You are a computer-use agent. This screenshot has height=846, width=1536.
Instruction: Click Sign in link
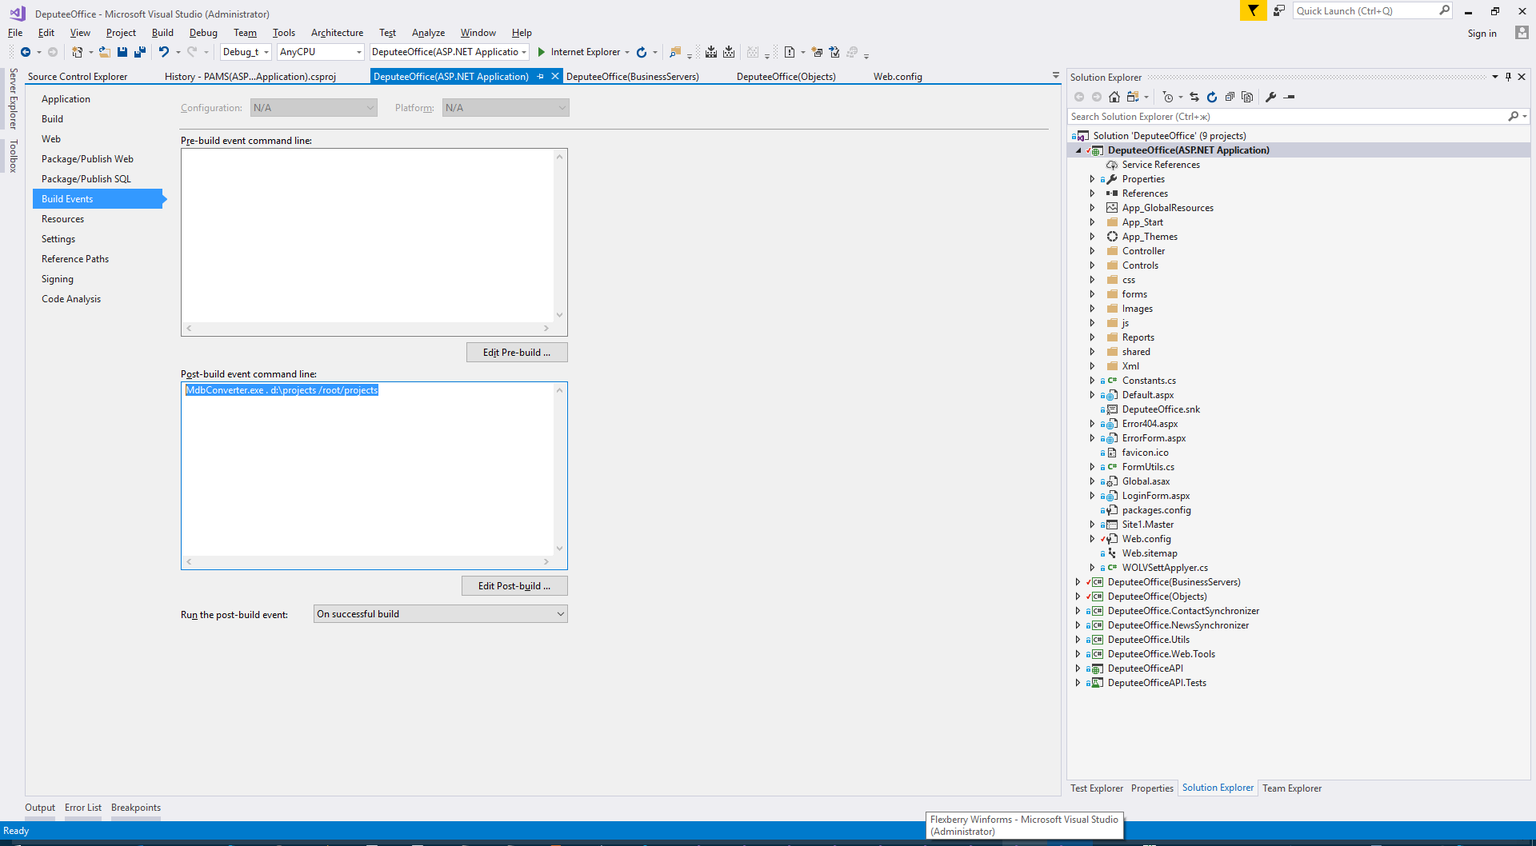point(1482,33)
